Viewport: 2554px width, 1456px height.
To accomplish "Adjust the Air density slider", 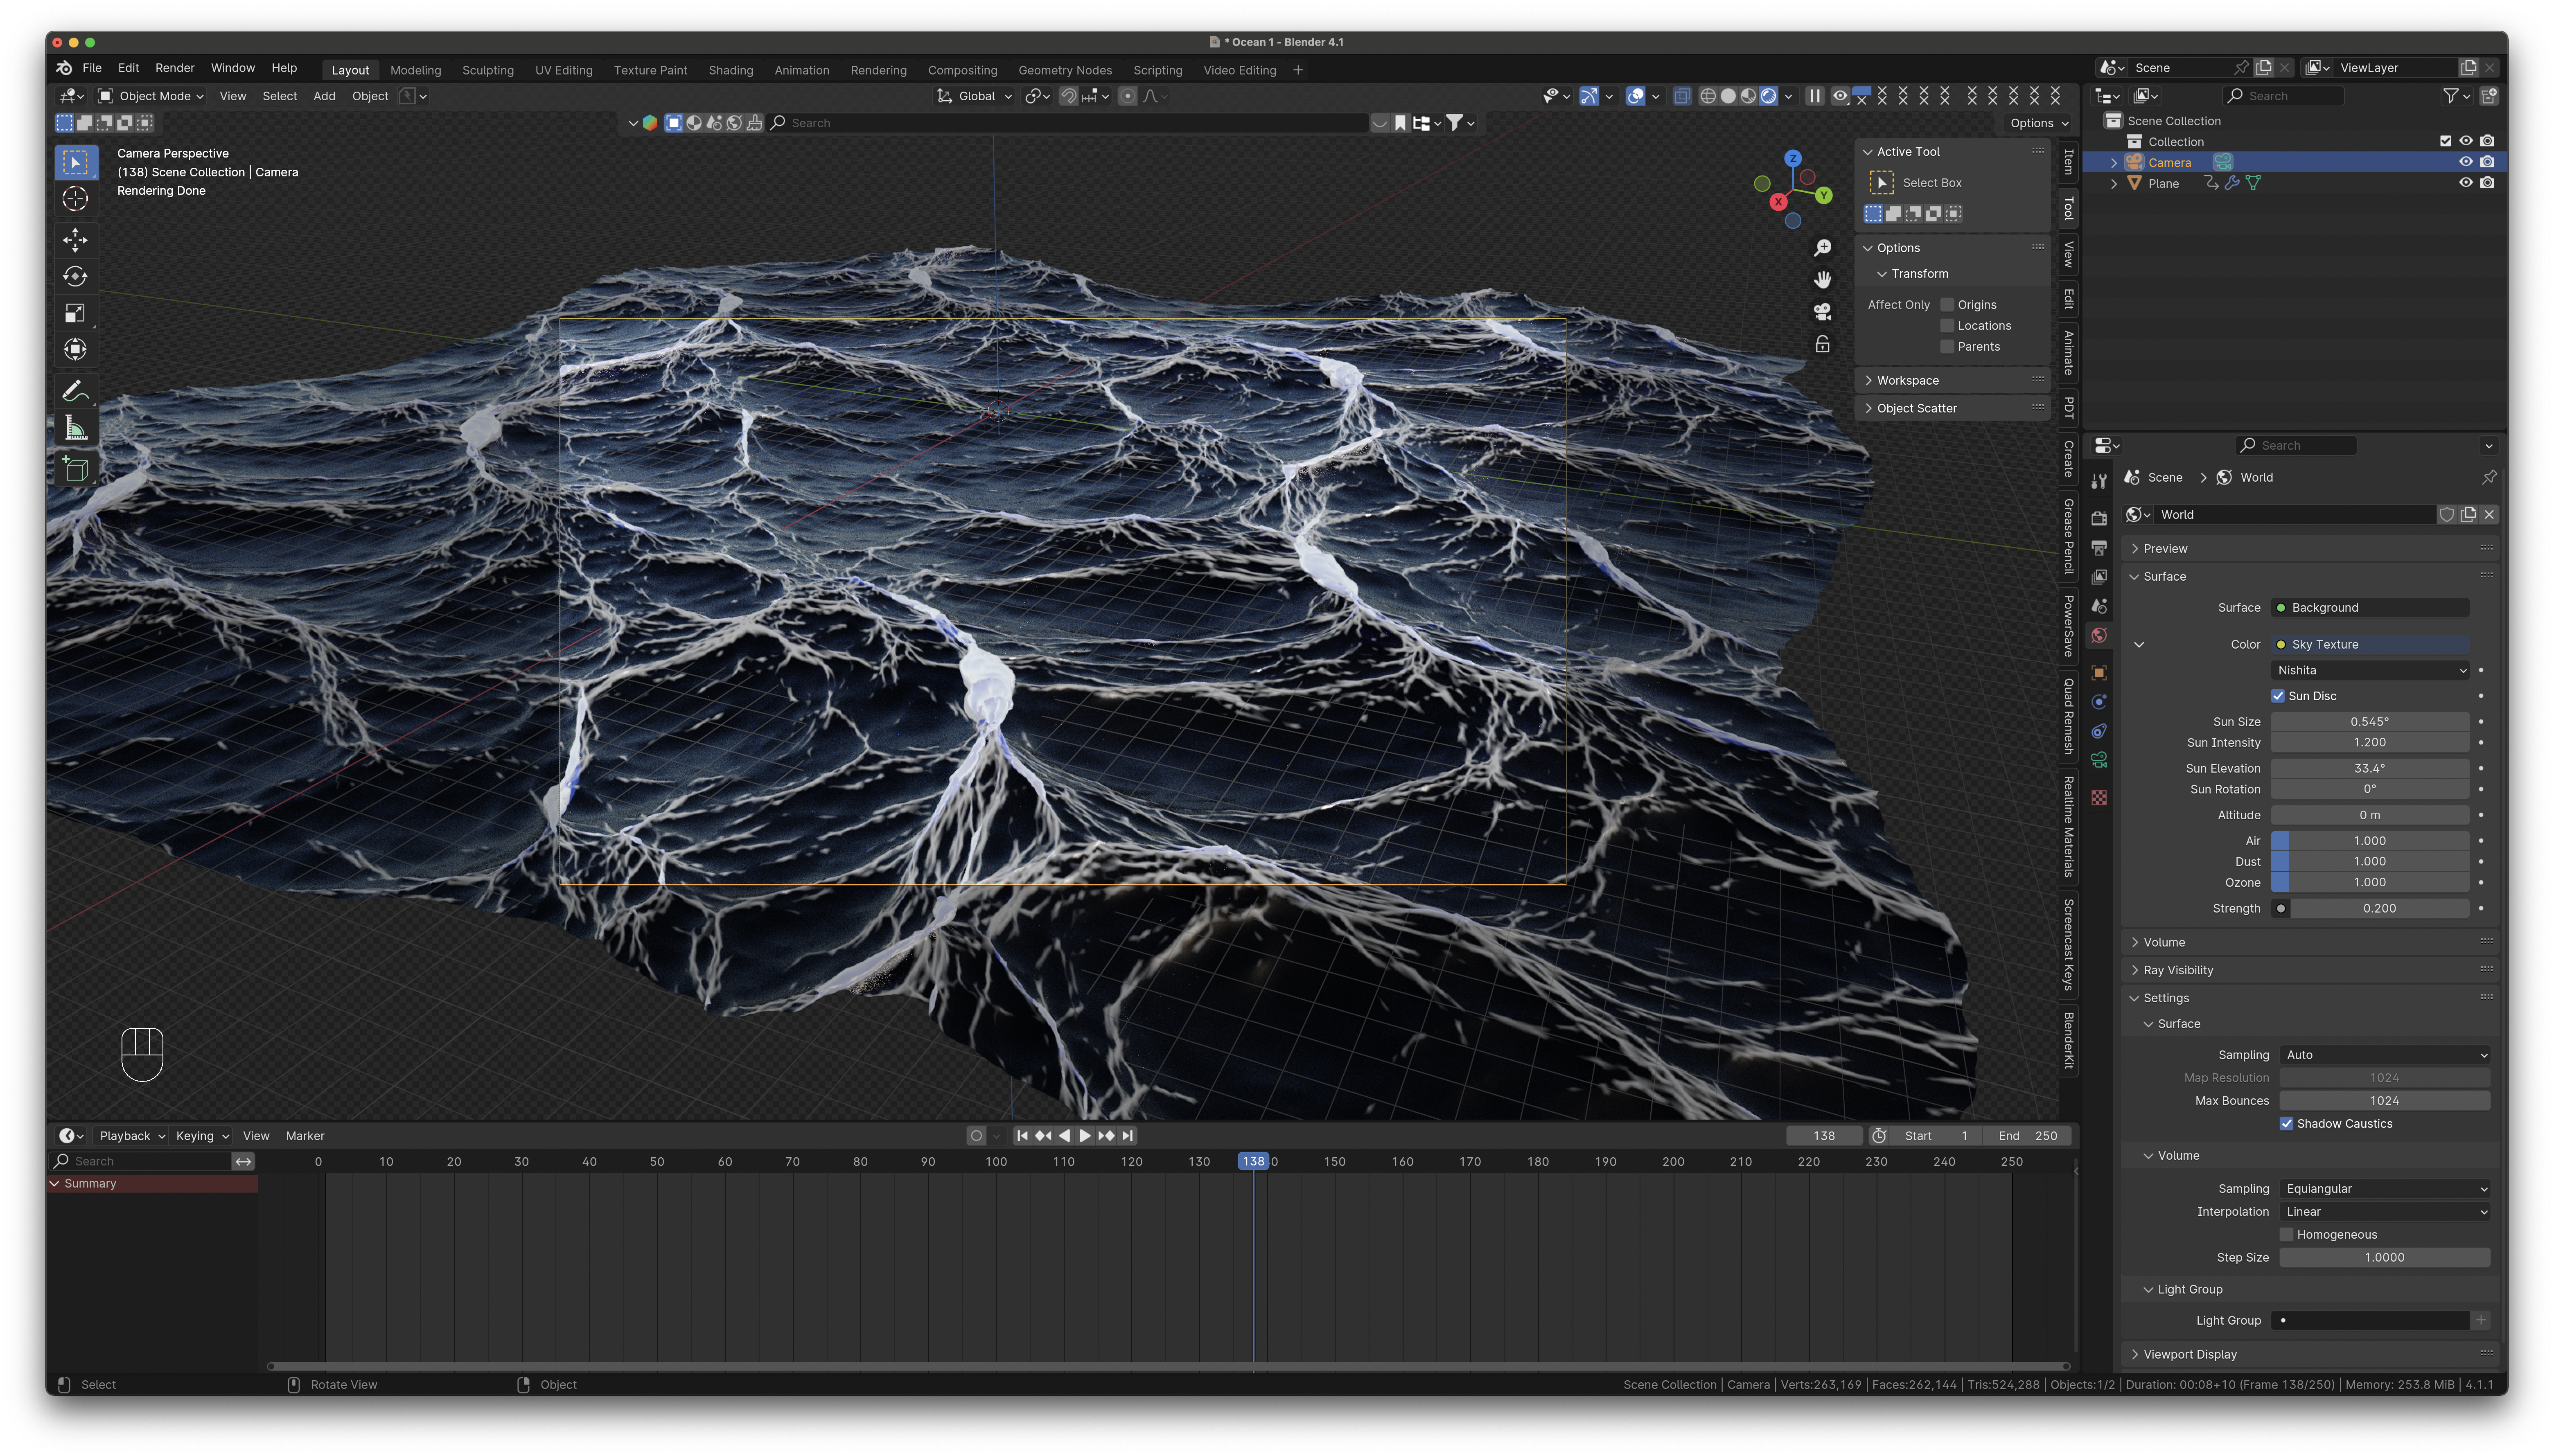I will click(2370, 841).
